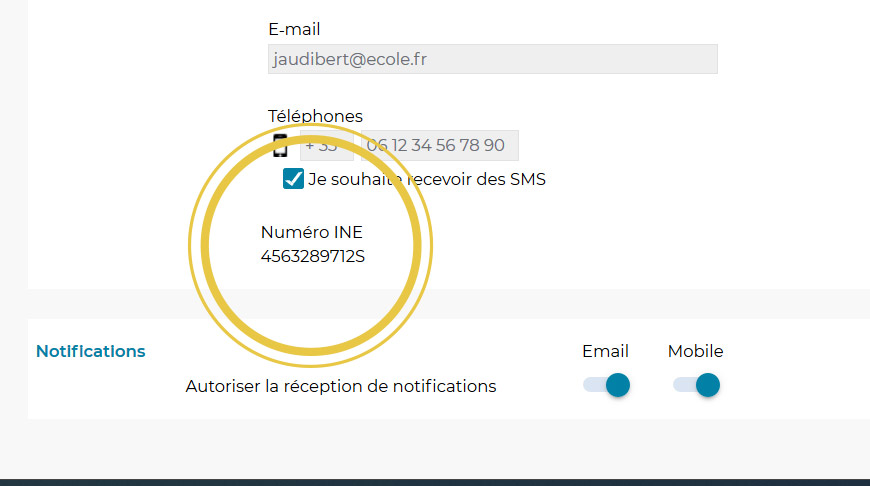Image resolution: width=870 pixels, height=486 pixels.
Task: Click the Numéro INE label
Action: point(311,232)
